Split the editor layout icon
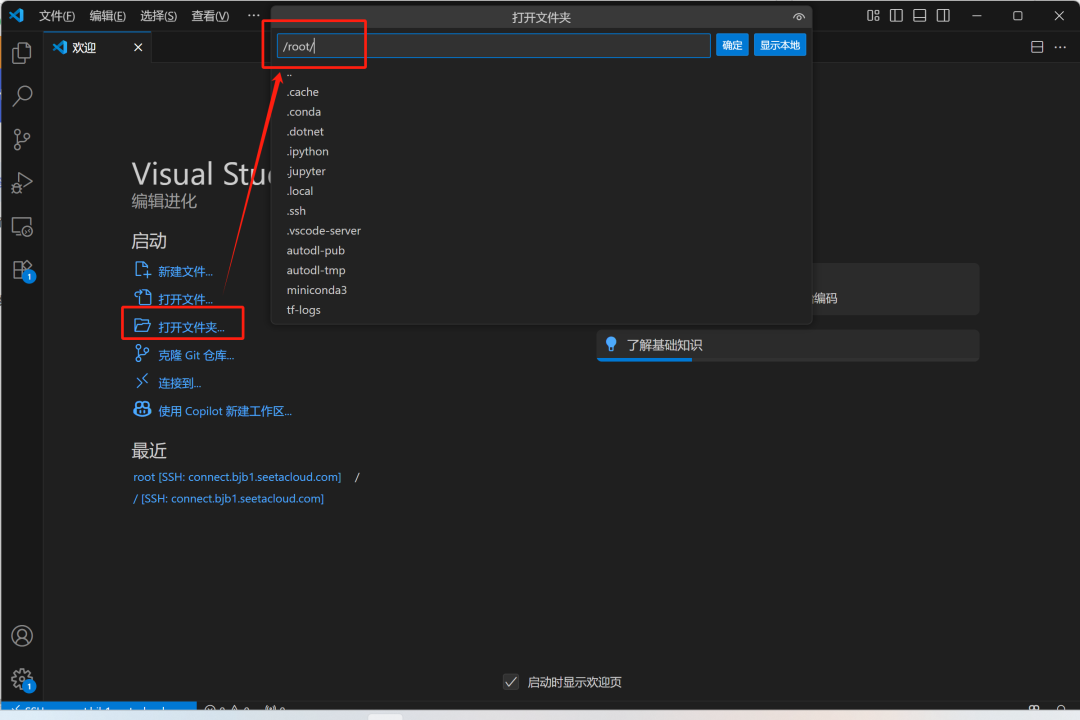1080x720 pixels. coord(1037,47)
